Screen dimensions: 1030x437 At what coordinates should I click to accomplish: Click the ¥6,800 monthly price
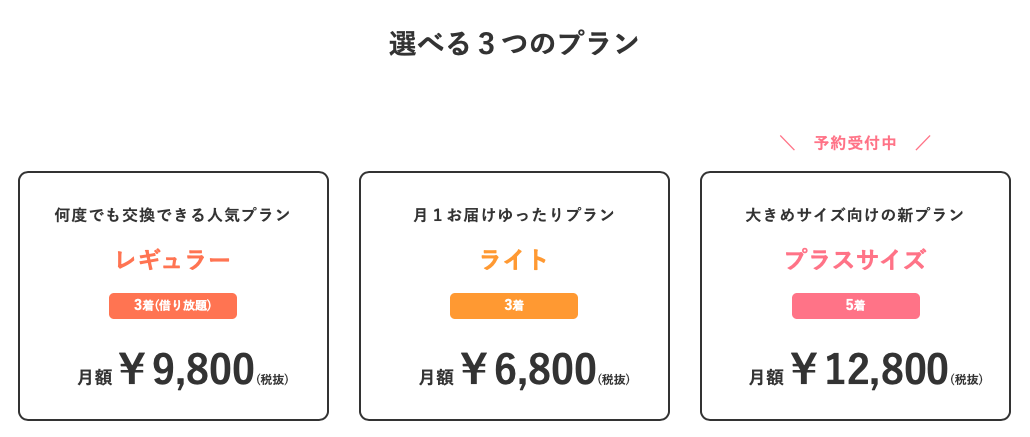(x=528, y=369)
